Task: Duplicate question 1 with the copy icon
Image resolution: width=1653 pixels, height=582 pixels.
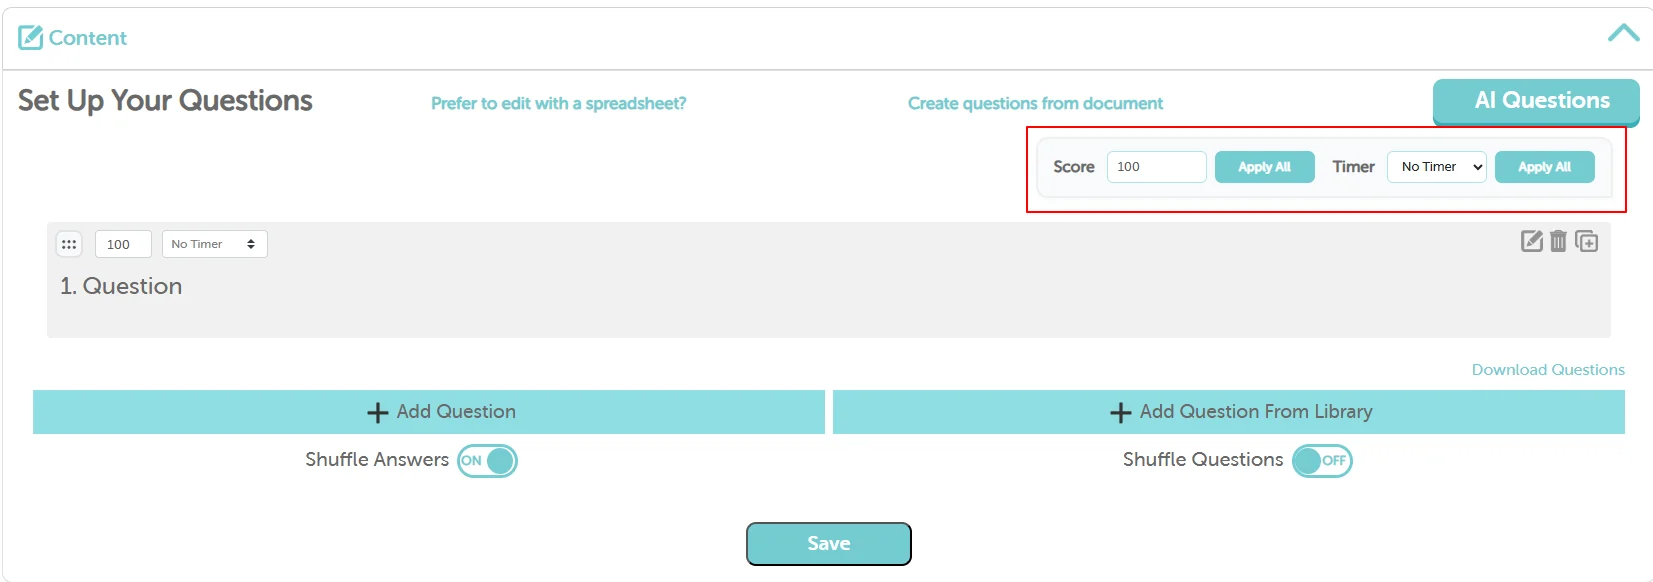Action: point(1586,241)
